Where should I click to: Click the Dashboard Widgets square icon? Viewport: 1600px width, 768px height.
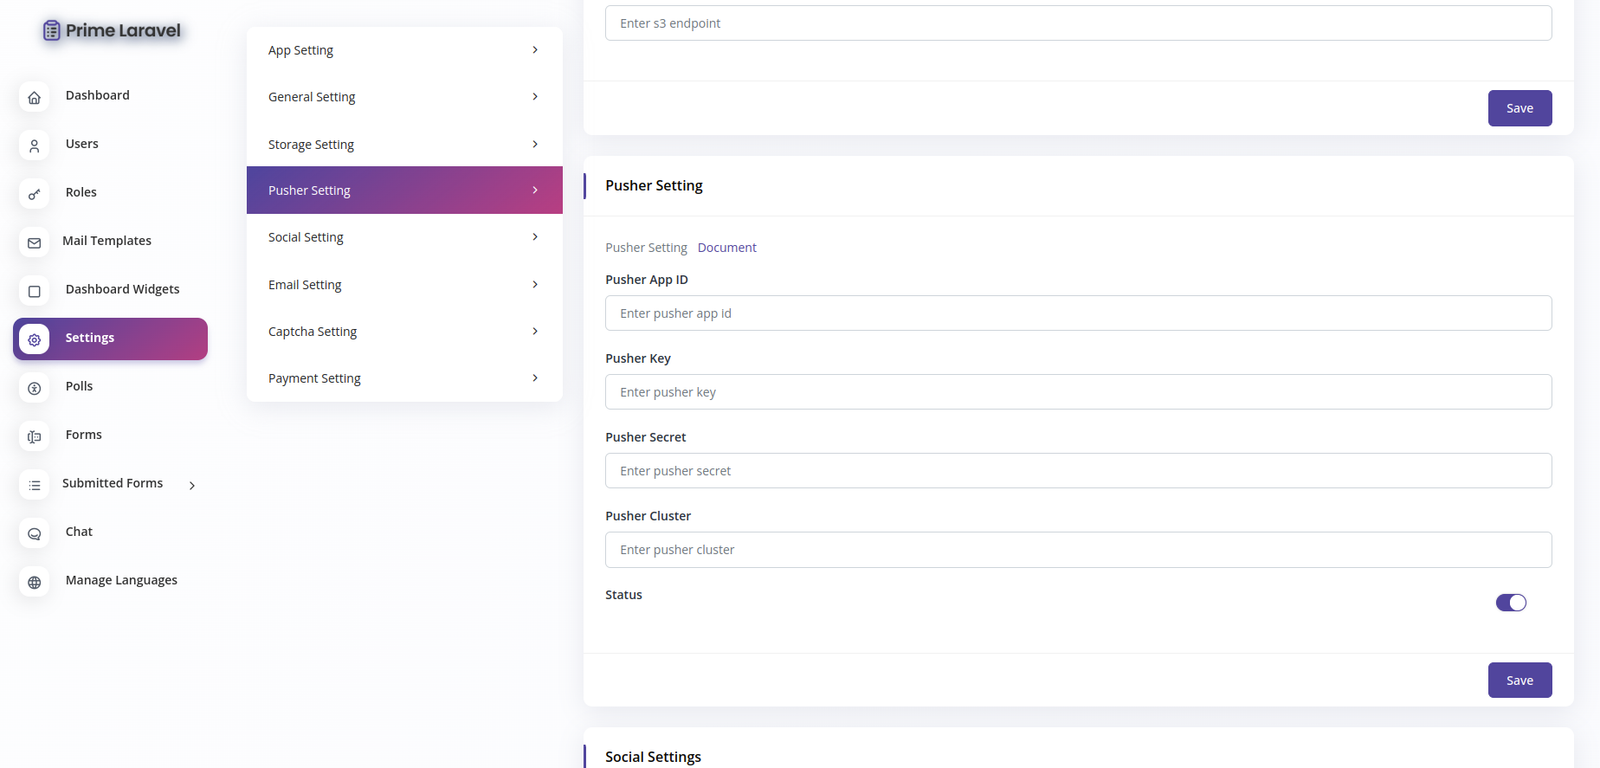[34, 291]
